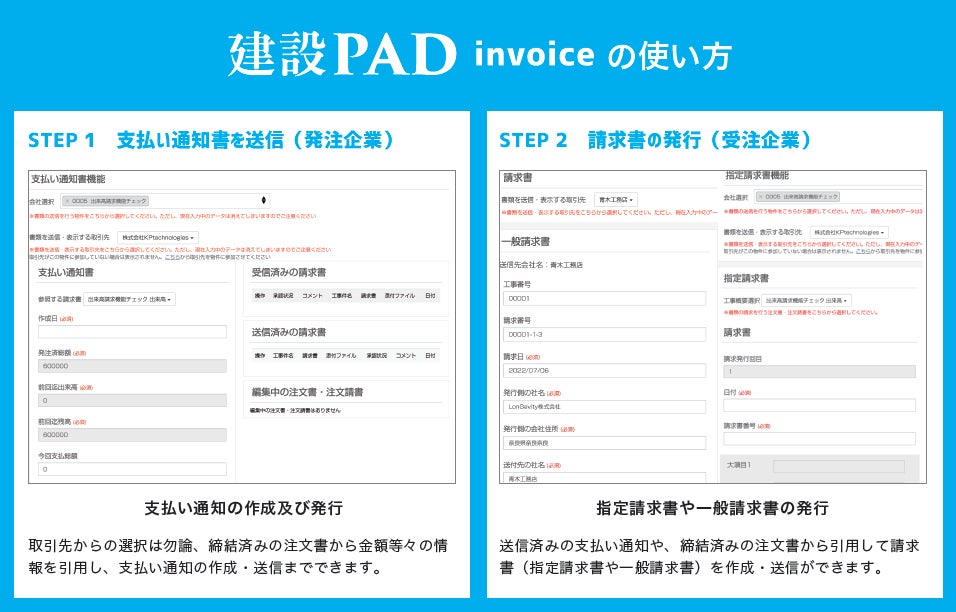Viewport: 956px width, 612px height.
Task: Select 承認状況 header in 受信済みの請求書 table
Action: pos(283,296)
